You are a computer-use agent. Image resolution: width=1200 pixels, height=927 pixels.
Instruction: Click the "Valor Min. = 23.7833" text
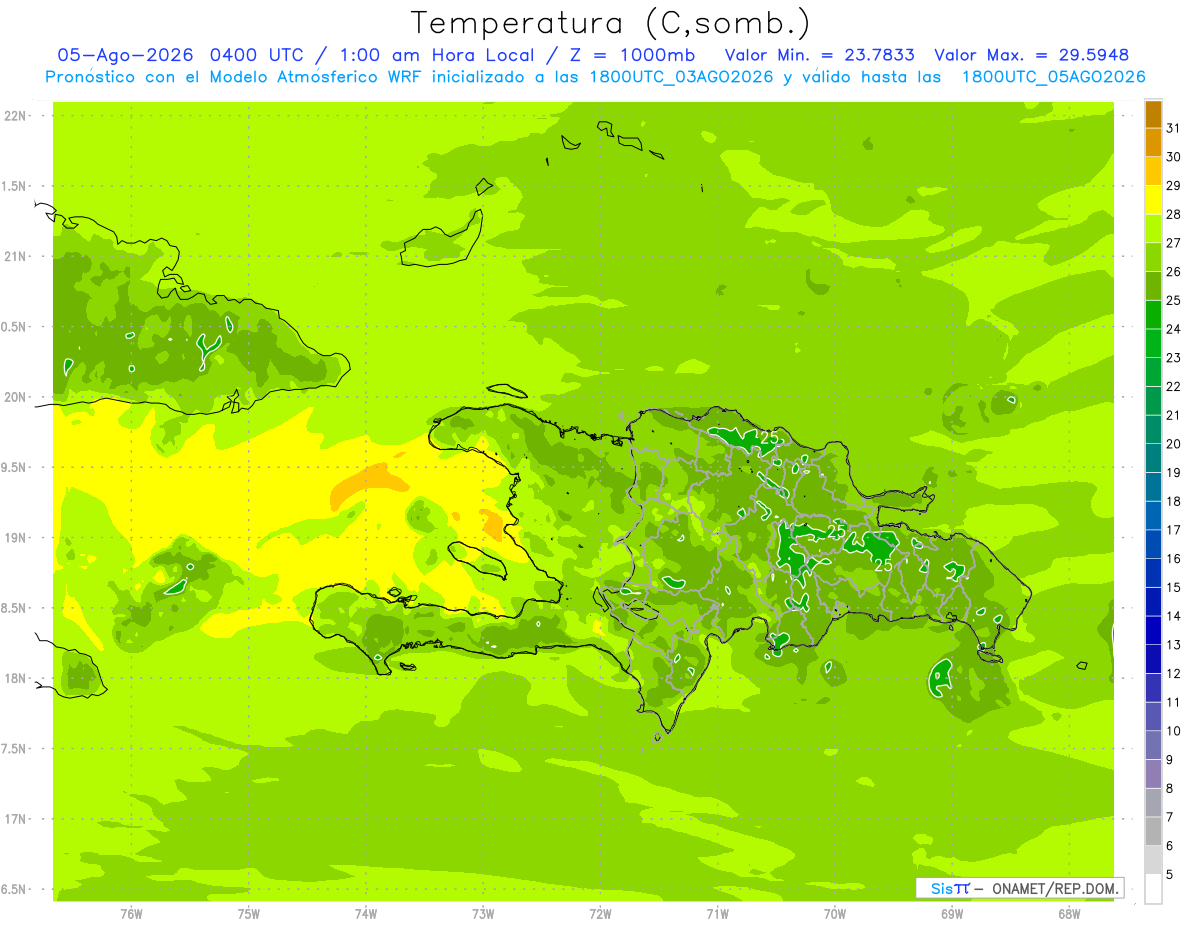pyautogui.click(x=819, y=55)
